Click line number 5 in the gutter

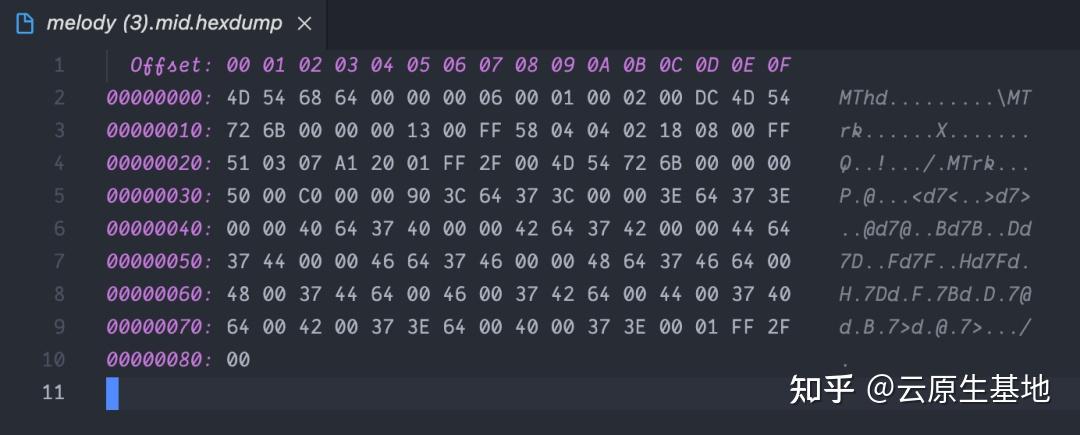click(x=58, y=196)
